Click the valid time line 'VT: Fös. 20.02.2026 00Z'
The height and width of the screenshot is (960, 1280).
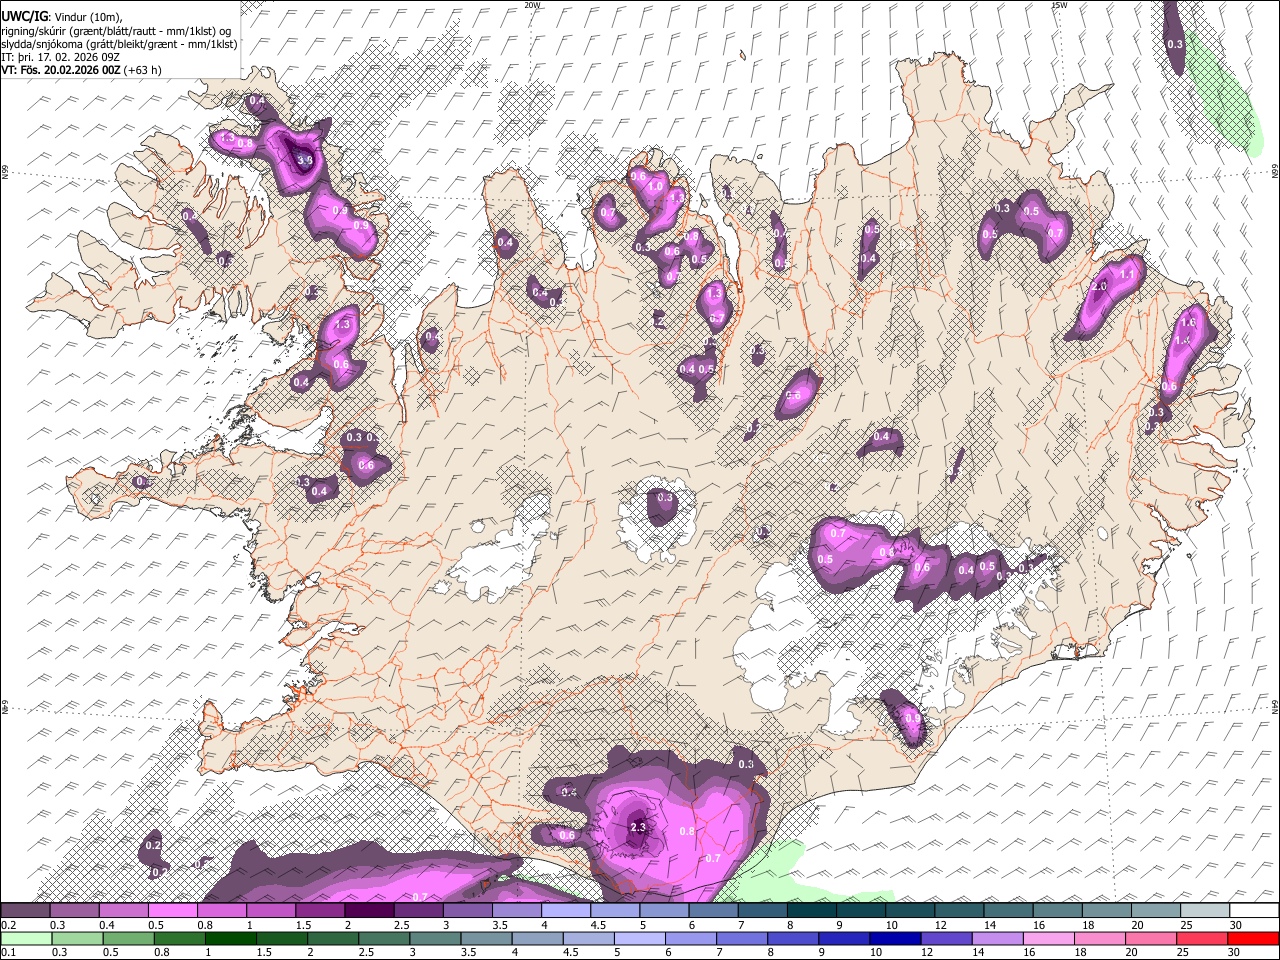[x=61, y=70]
